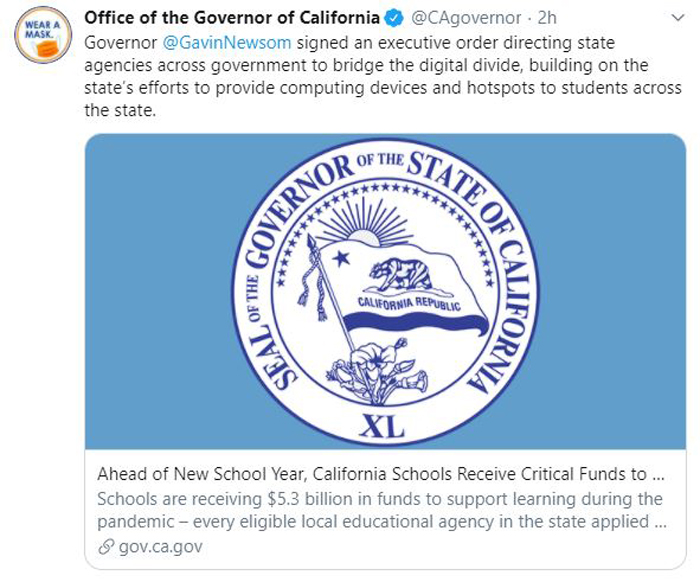The height and width of the screenshot is (582, 700).
Task: Click the tweet body about digital divide
Action: 383,76
